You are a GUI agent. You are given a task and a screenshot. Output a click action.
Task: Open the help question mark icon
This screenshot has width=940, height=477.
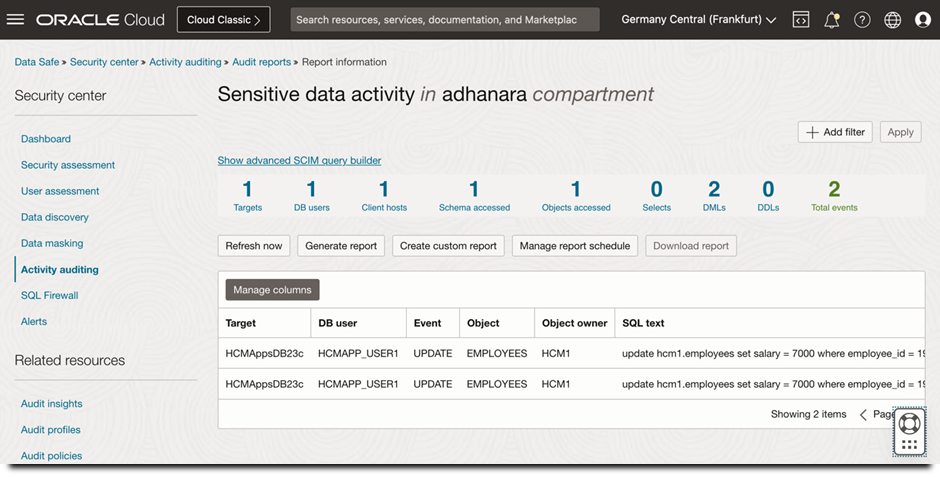862,20
